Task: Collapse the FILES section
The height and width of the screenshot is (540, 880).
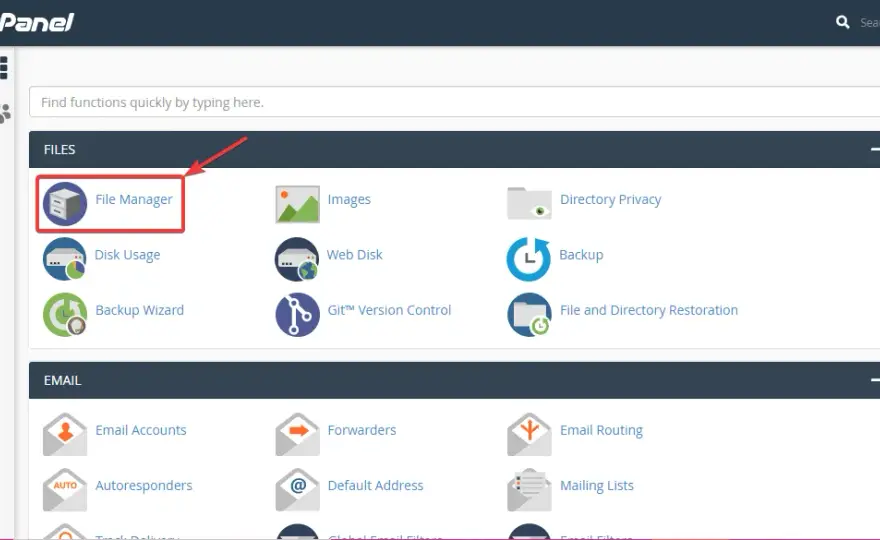Action: pyautogui.click(x=874, y=149)
